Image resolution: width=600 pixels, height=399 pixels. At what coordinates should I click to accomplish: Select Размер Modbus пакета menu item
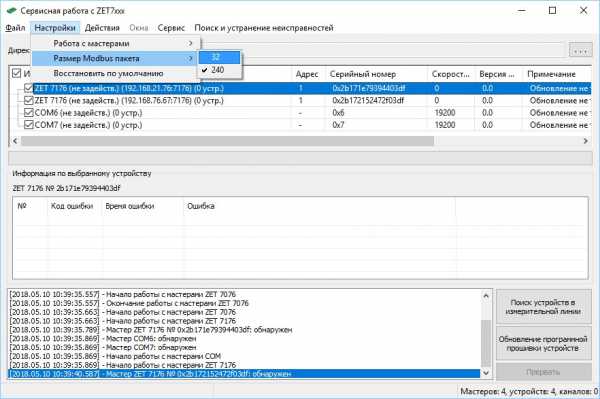point(115,59)
